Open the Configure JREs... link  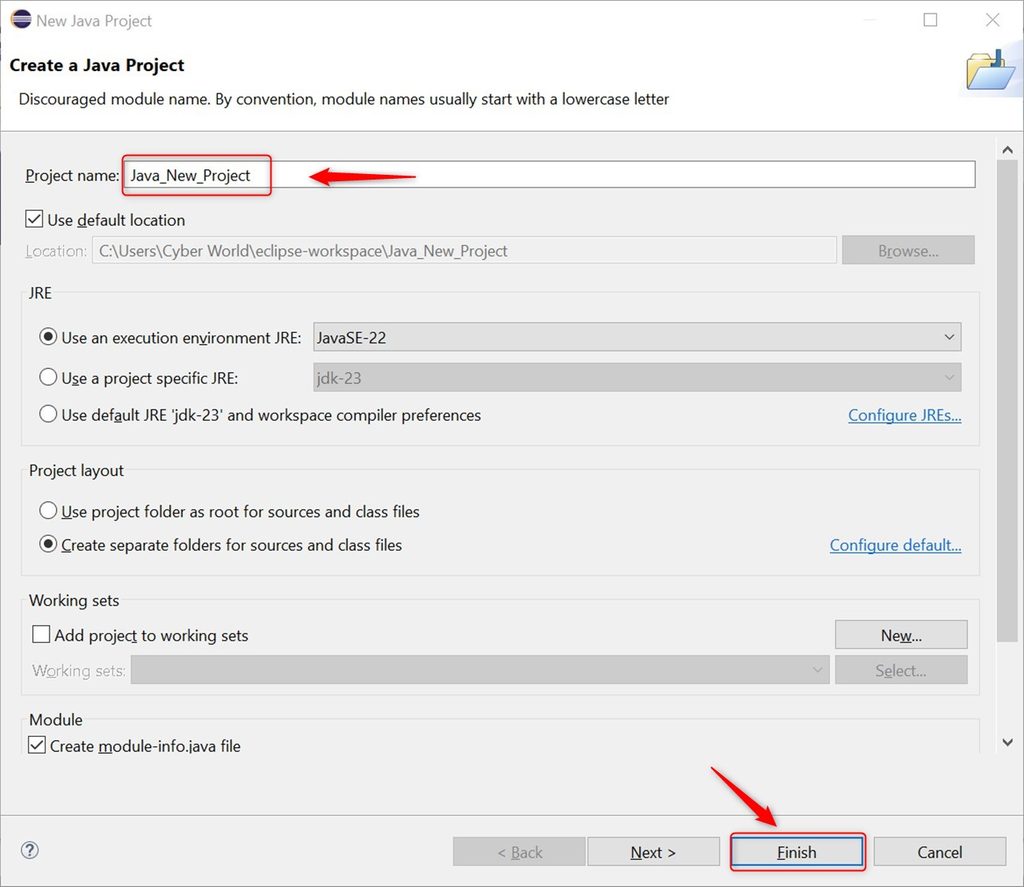(x=904, y=415)
